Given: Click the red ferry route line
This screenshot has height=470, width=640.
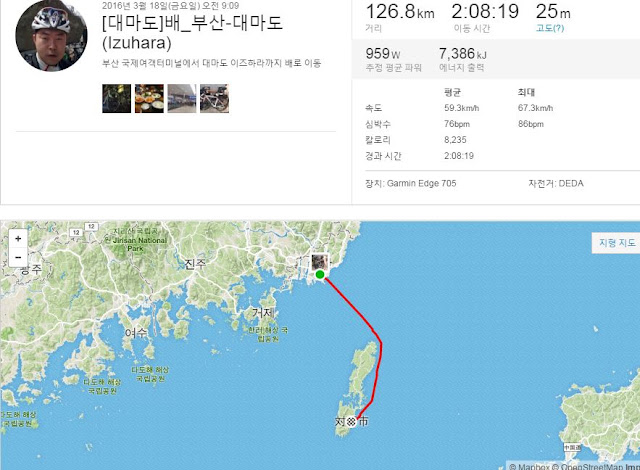Looking at the screenshot, I should [379, 359].
